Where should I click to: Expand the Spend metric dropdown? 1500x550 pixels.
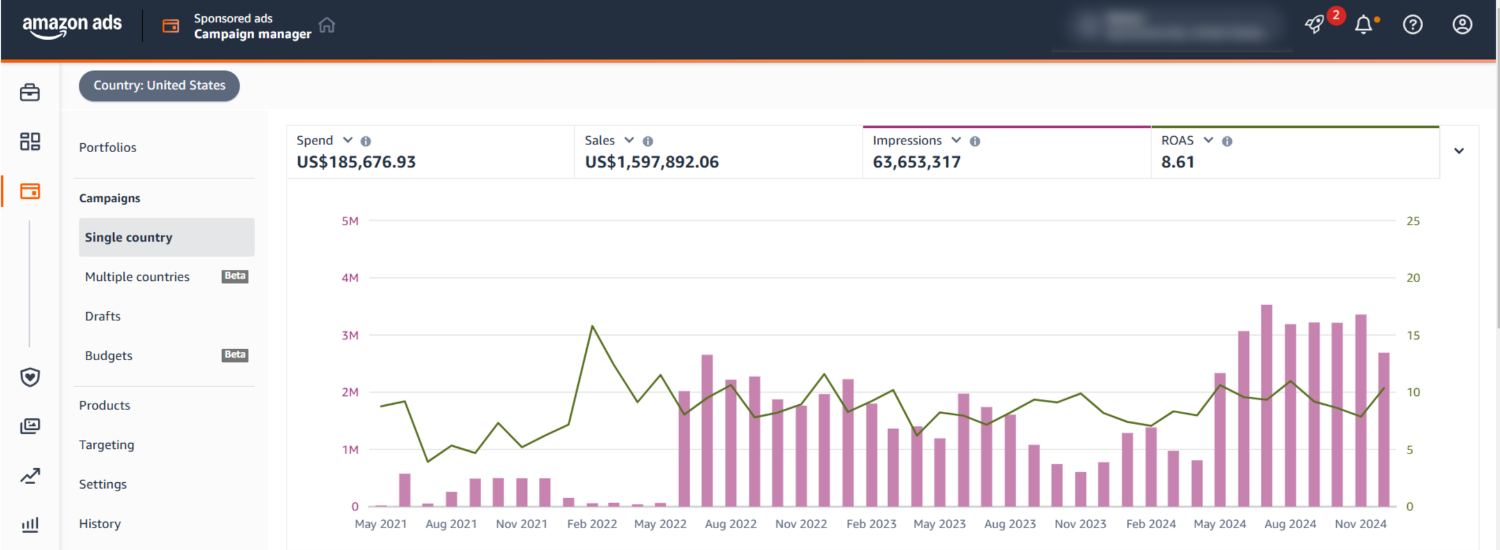coord(348,141)
